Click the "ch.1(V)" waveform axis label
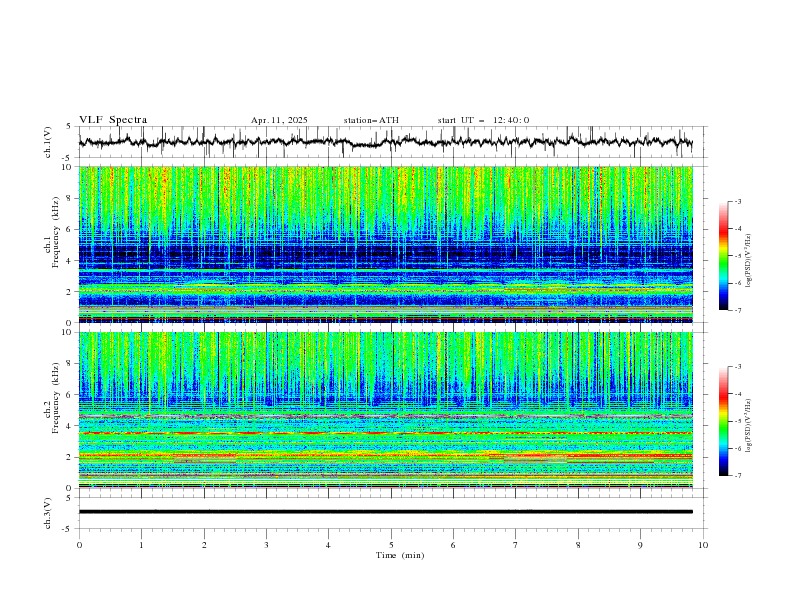792x612 pixels. pos(48,142)
